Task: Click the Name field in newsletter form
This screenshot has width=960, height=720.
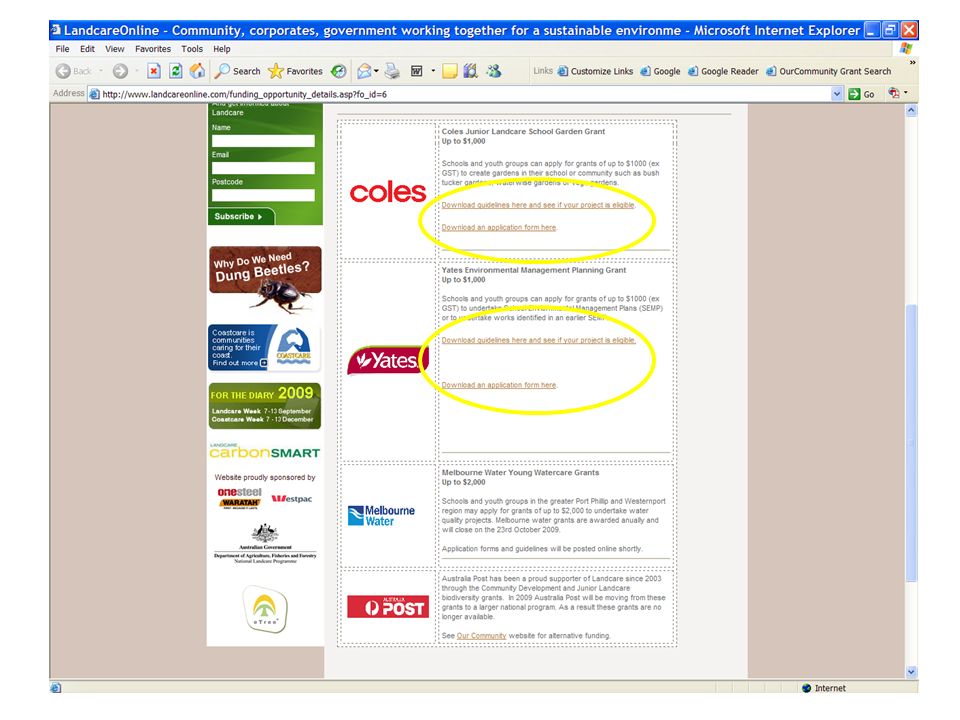Action: tap(263, 141)
